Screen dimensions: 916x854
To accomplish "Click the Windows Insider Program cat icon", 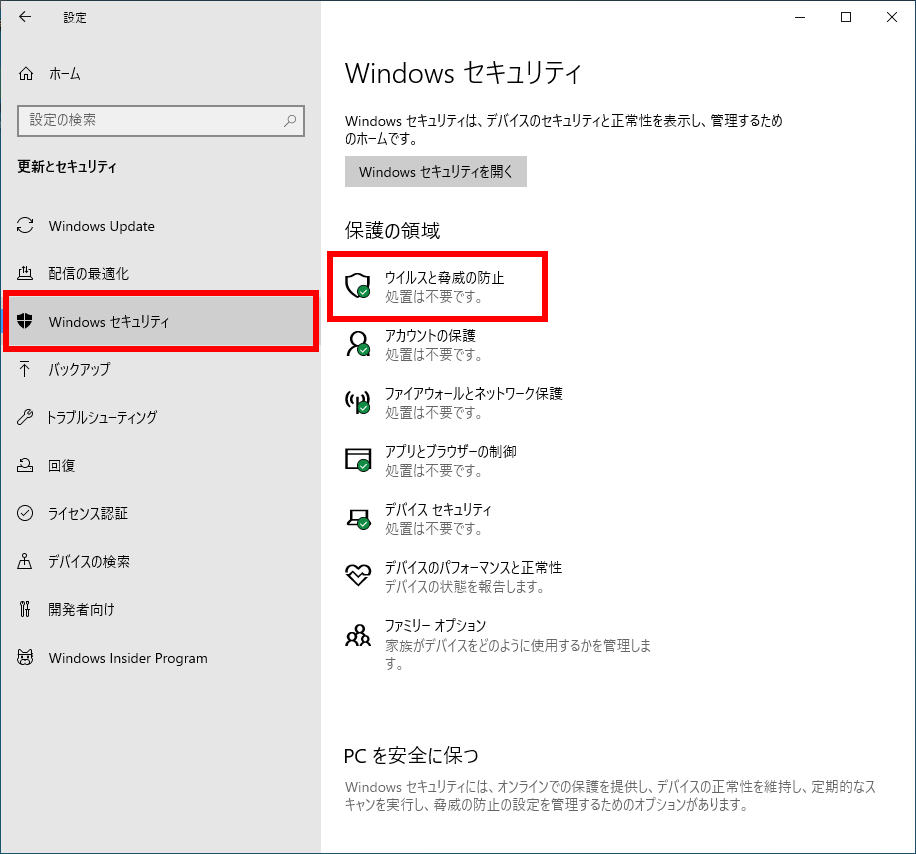I will pyautogui.click(x=25, y=657).
